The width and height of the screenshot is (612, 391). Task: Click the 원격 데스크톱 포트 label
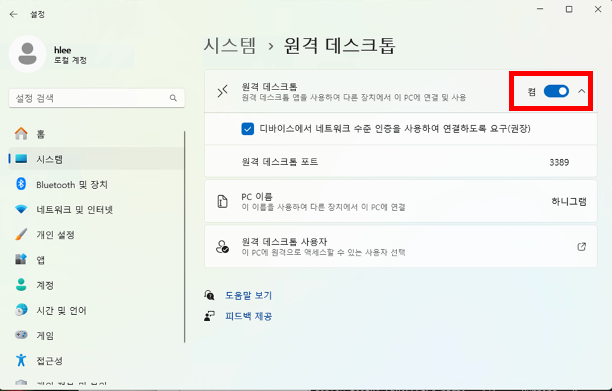pos(279,162)
